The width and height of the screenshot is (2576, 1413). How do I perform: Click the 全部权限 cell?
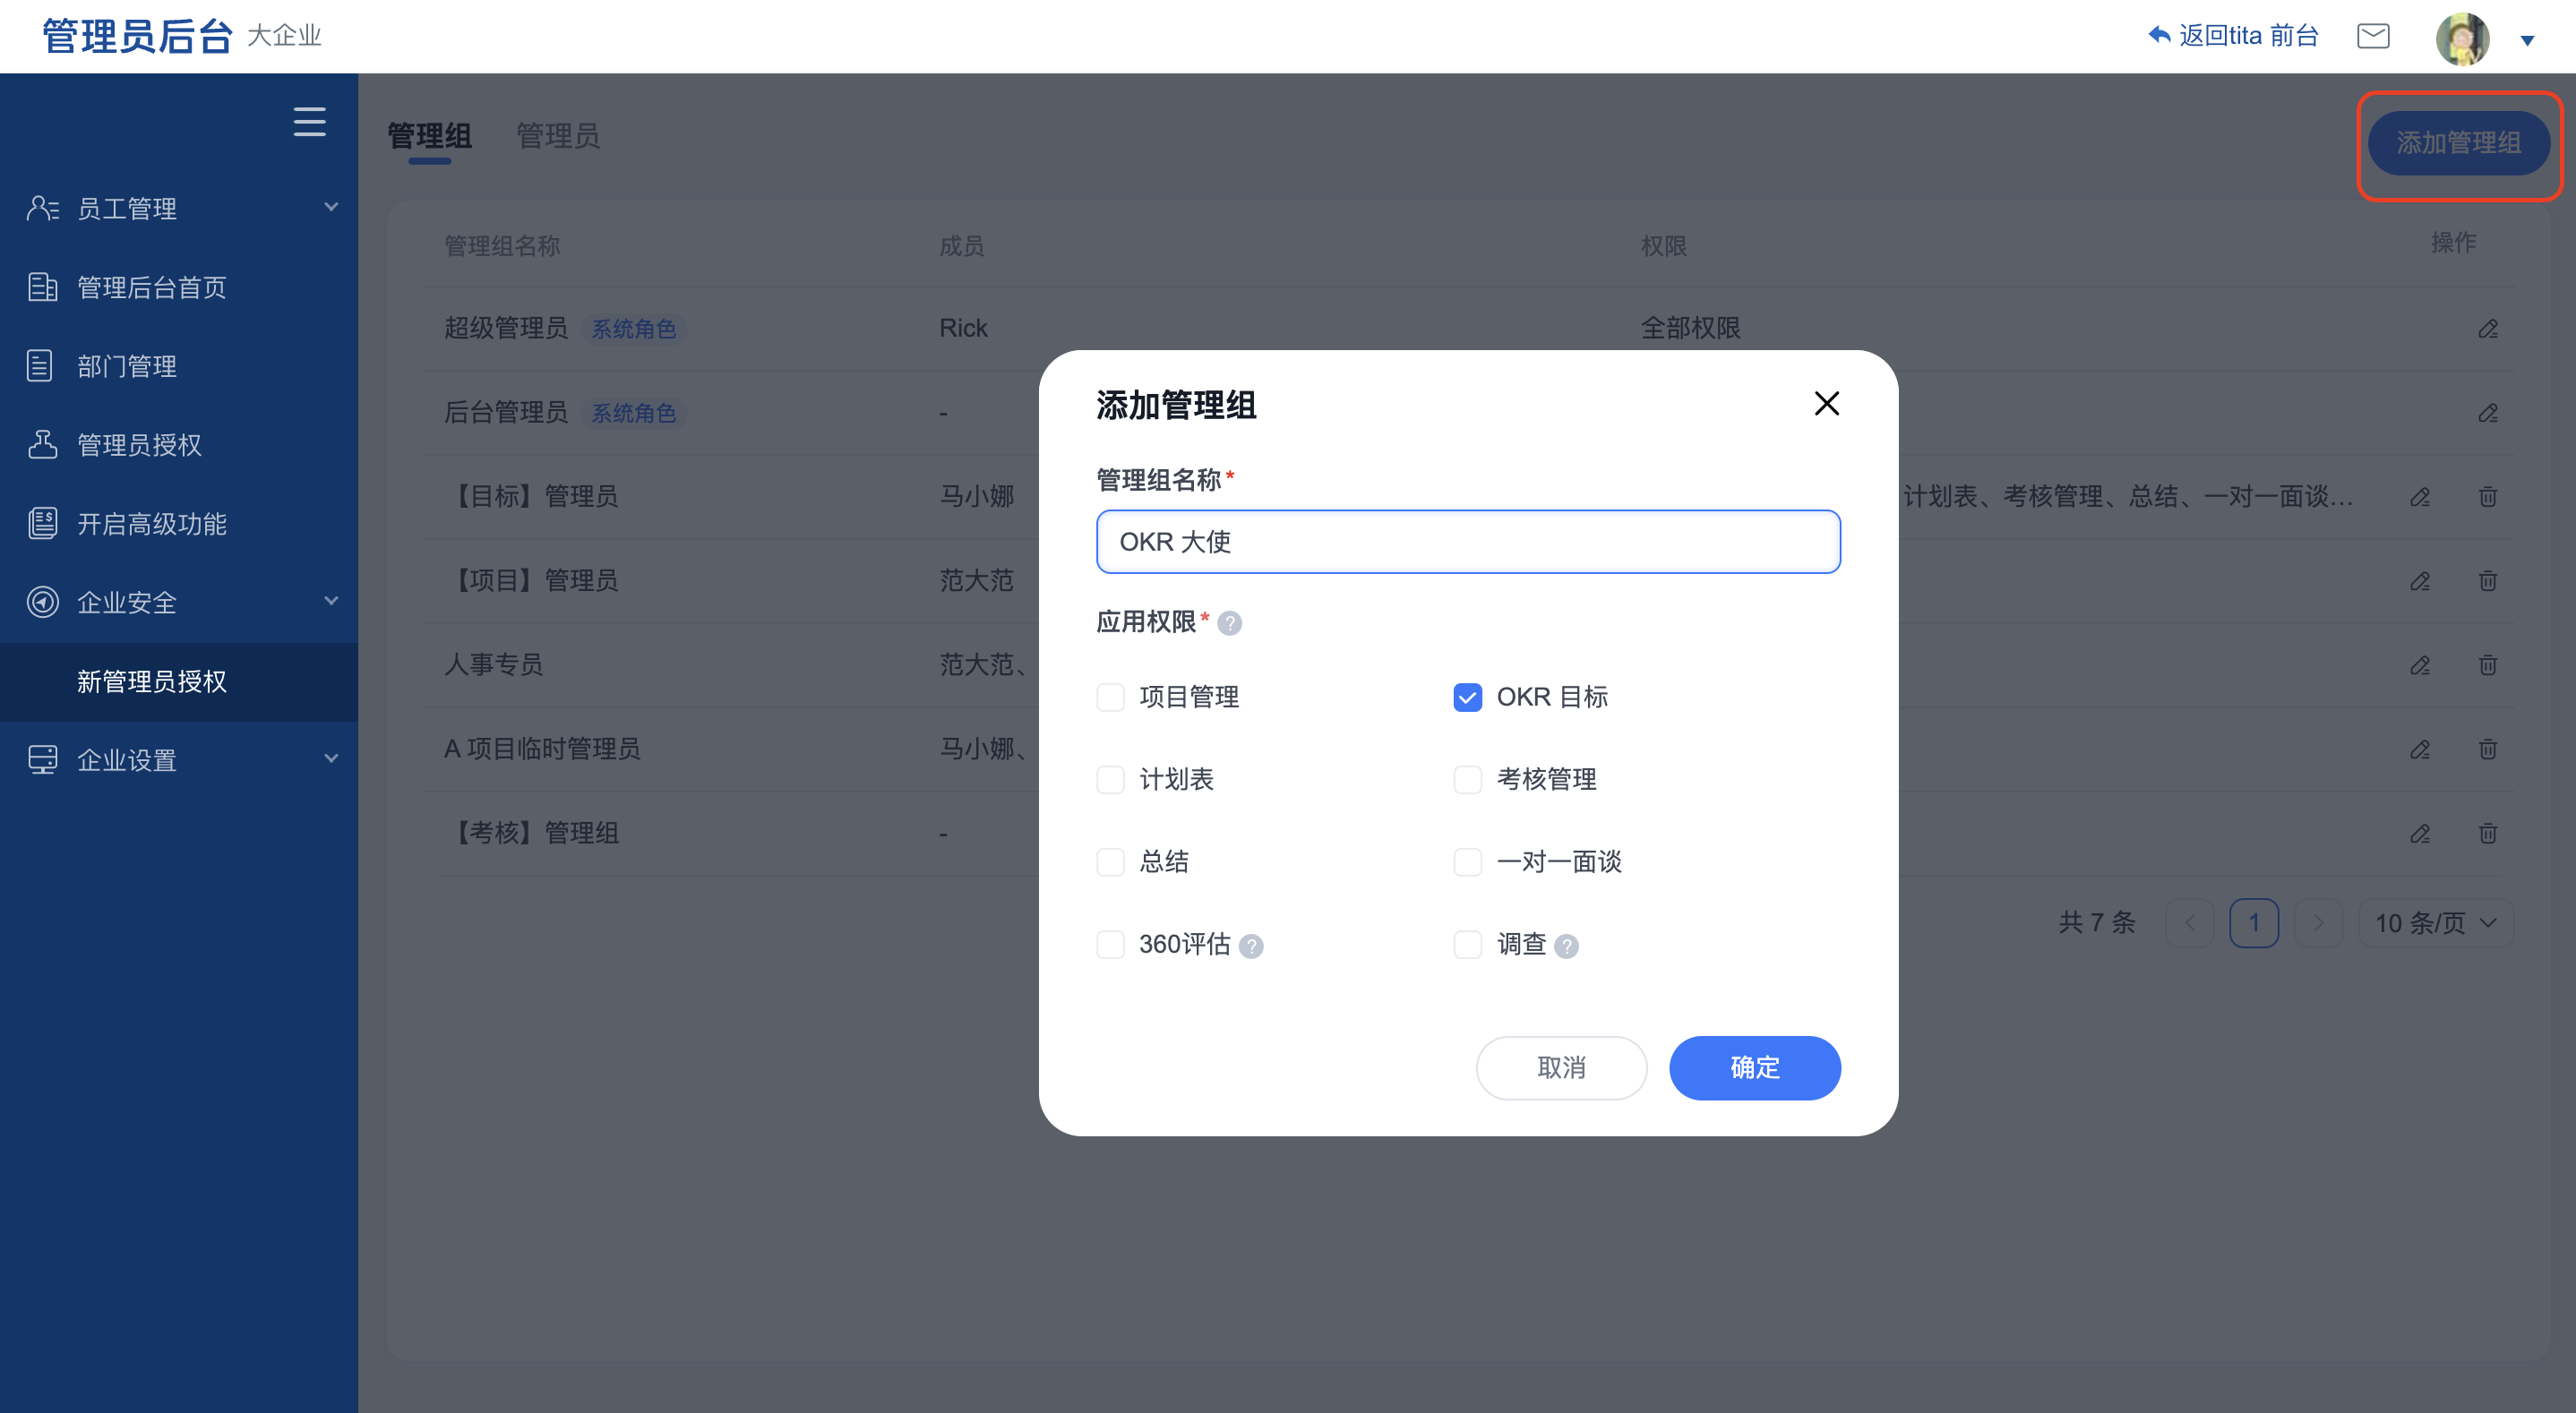[1690, 328]
